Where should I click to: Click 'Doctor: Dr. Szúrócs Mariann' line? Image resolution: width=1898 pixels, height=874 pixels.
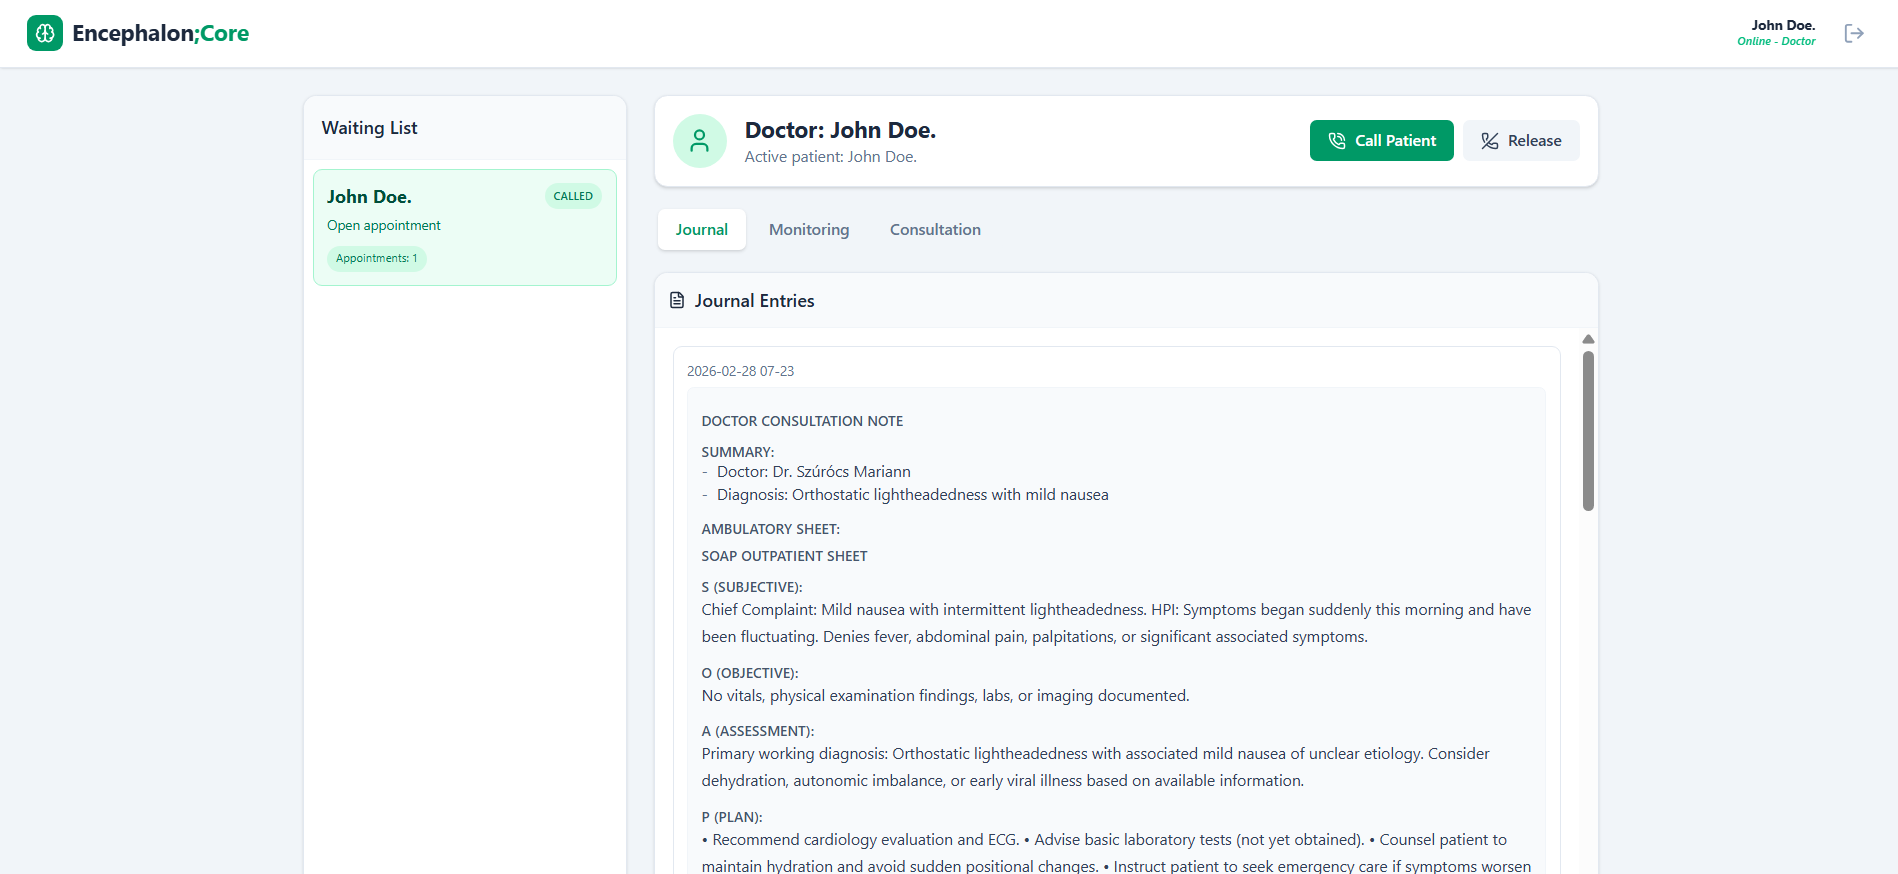point(814,472)
